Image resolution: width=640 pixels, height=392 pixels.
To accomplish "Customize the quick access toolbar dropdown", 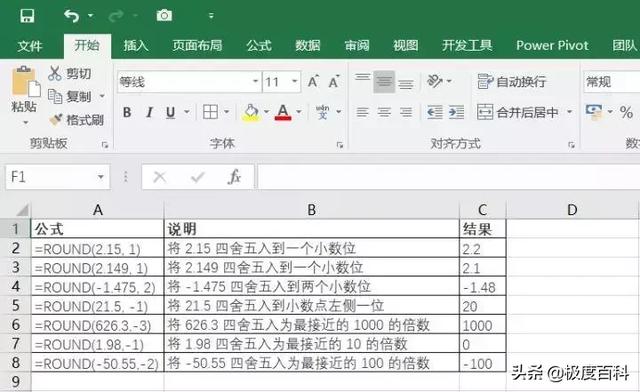I will (x=211, y=16).
